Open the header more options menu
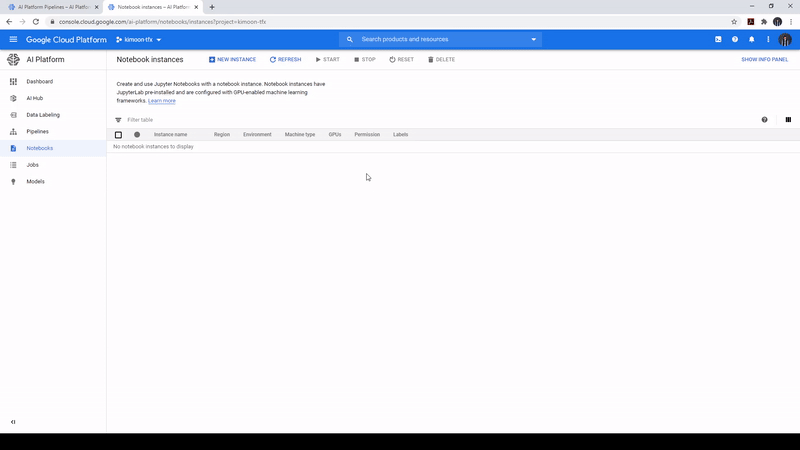 768,39
